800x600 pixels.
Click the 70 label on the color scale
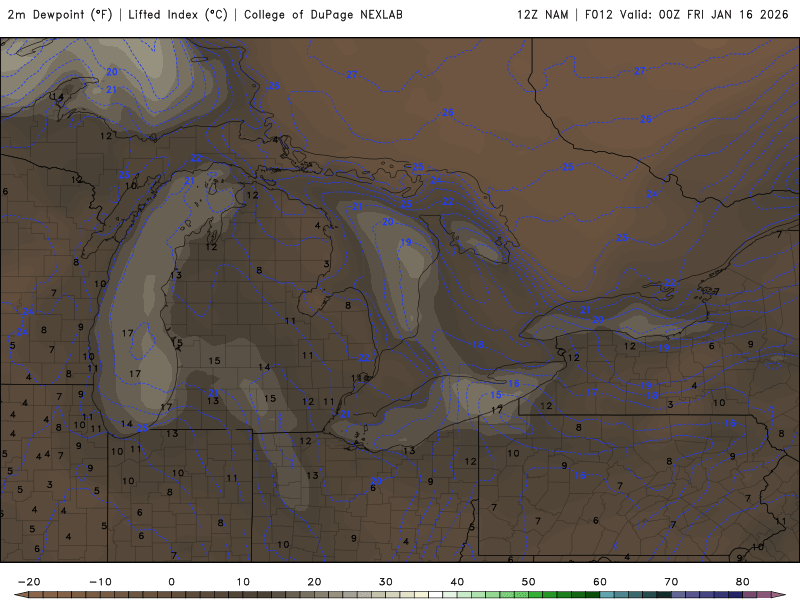(x=671, y=582)
